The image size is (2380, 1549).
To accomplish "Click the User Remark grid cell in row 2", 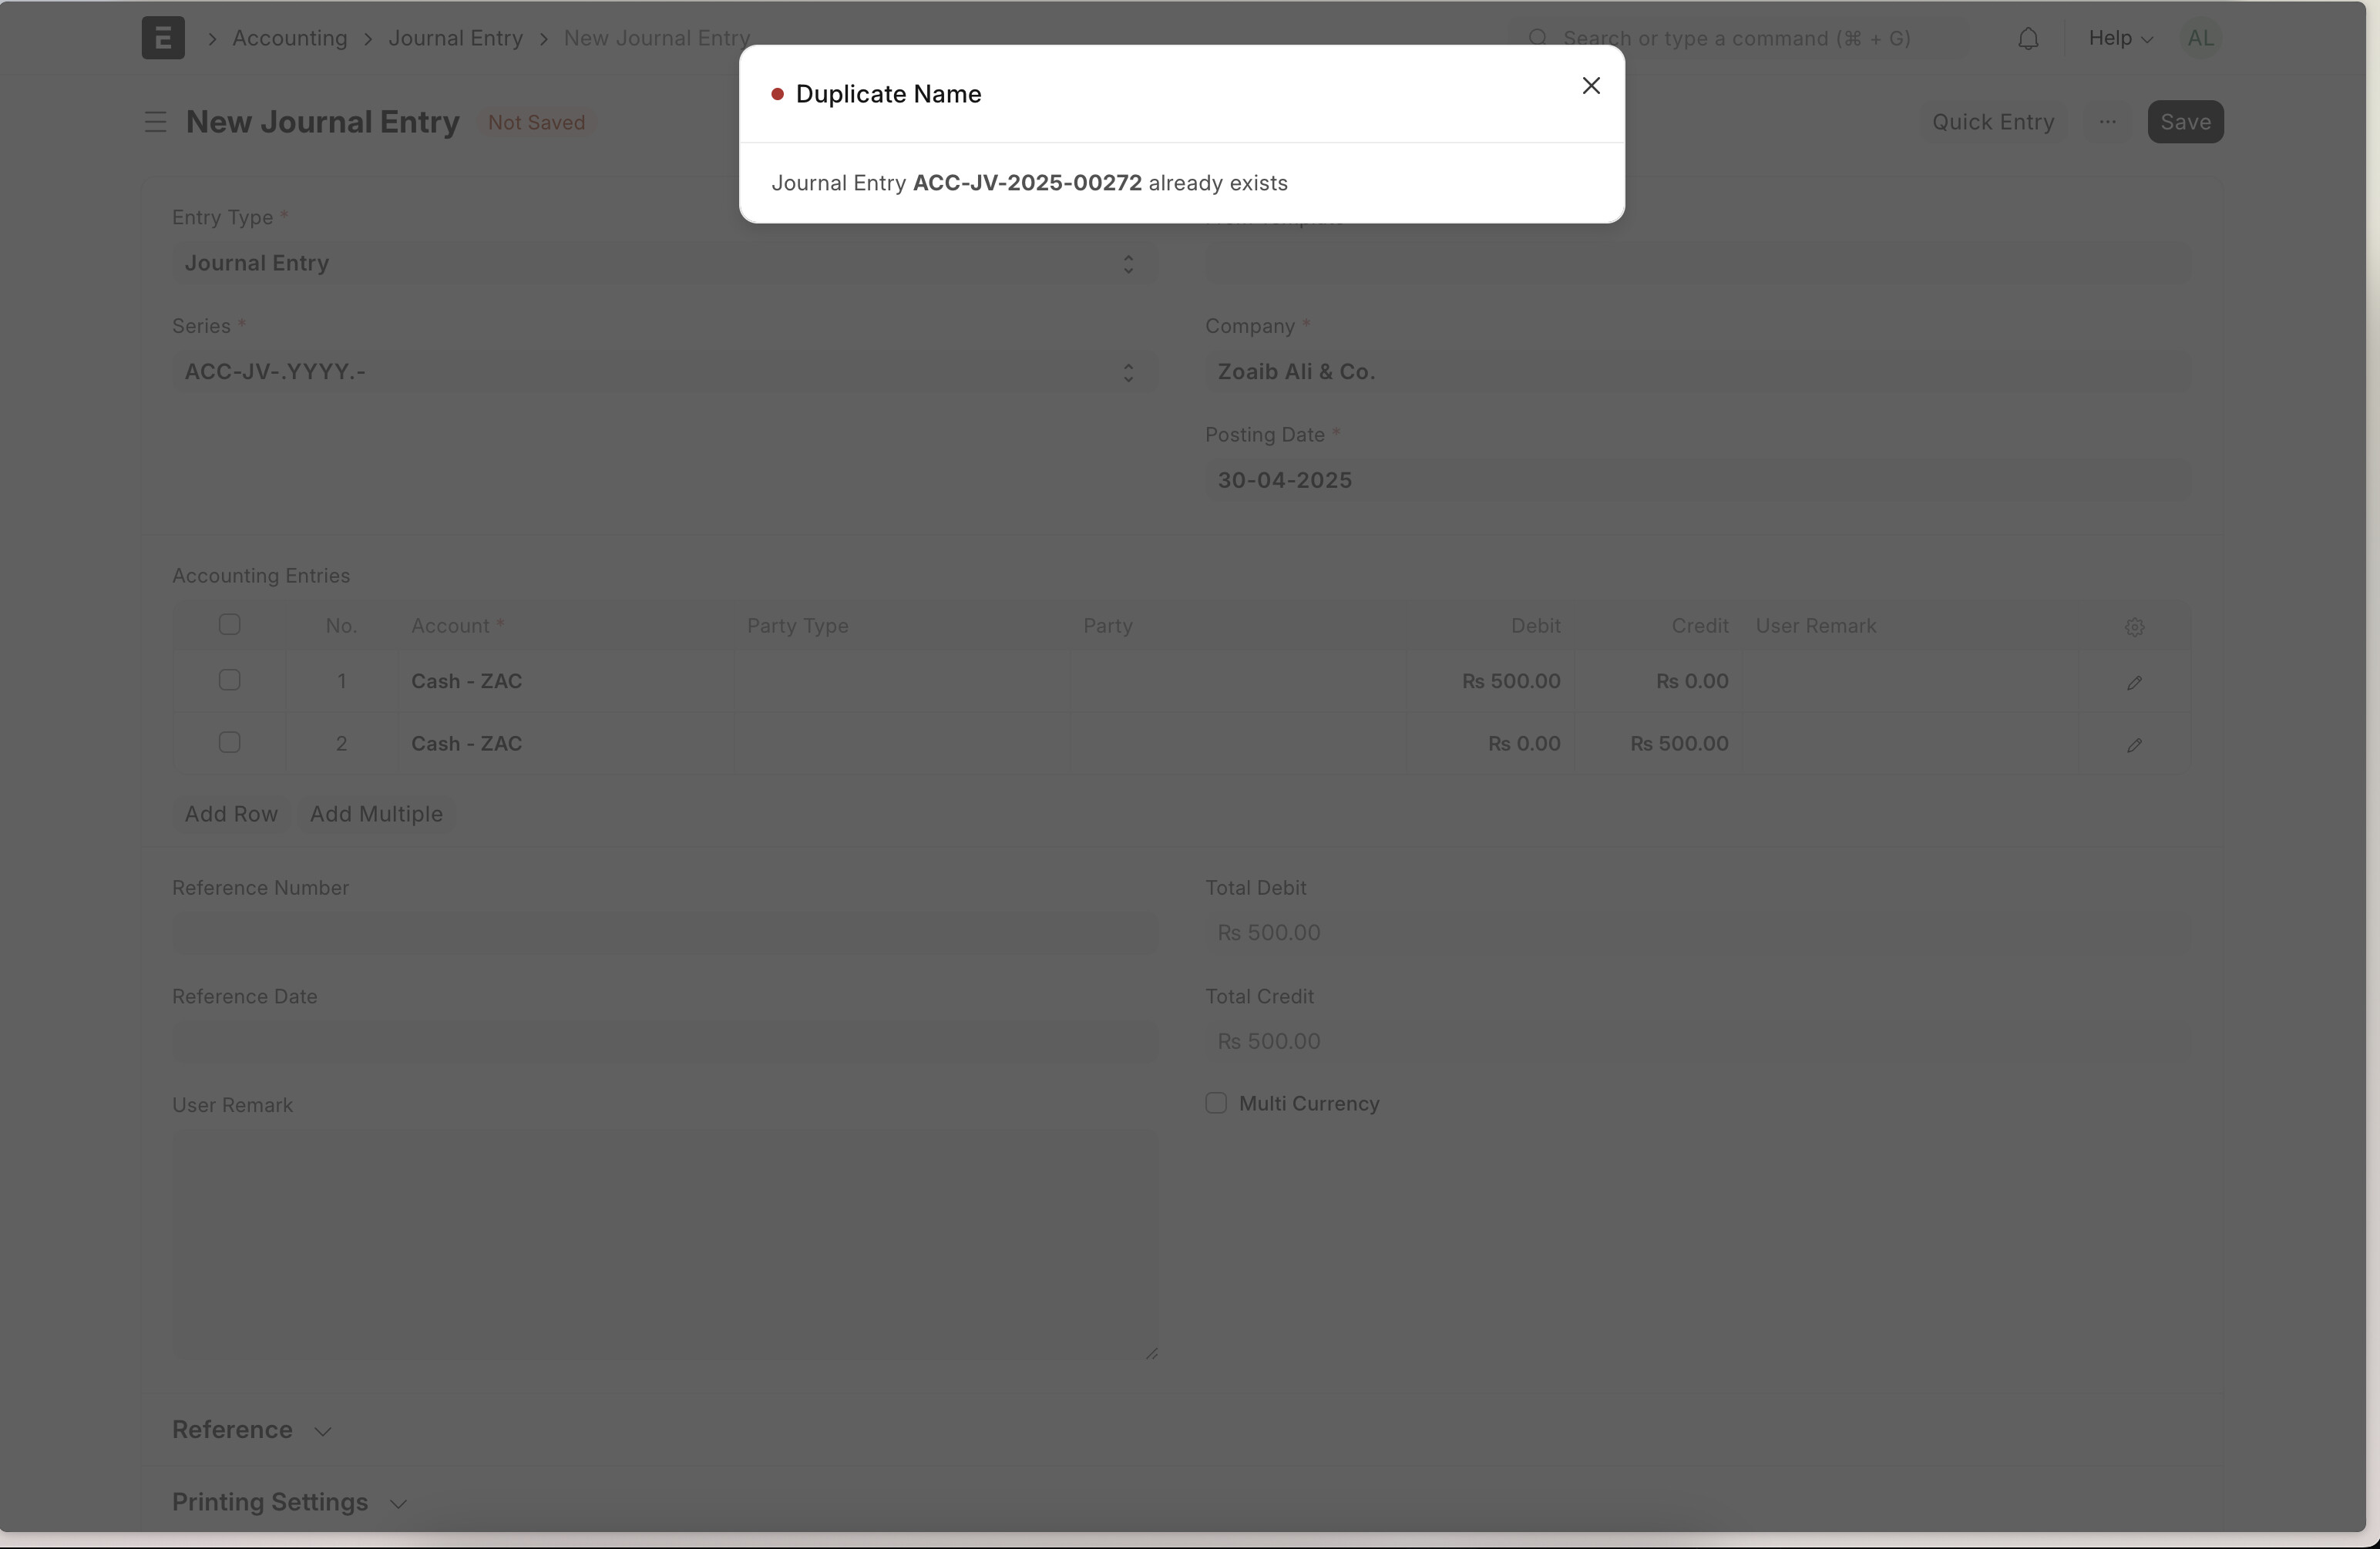I will [1910, 744].
